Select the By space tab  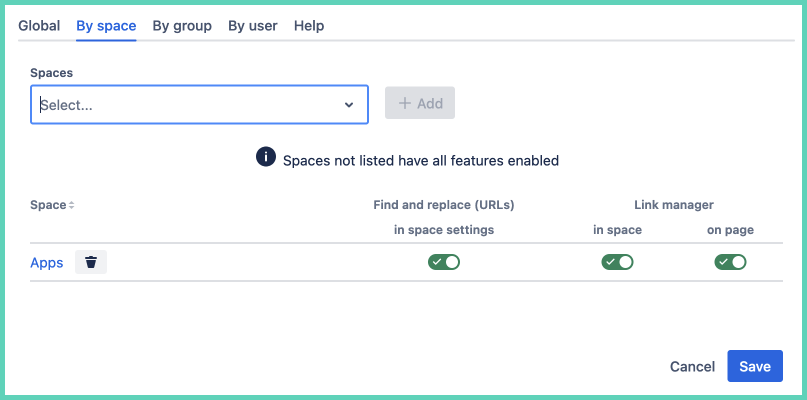coord(106,26)
